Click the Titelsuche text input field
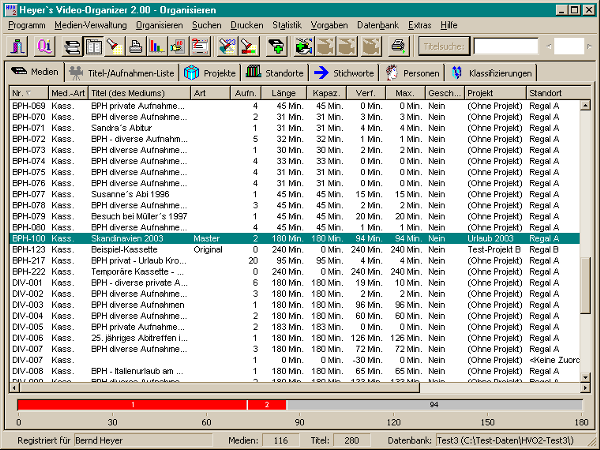This screenshot has height=450, width=600. [x=507, y=46]
